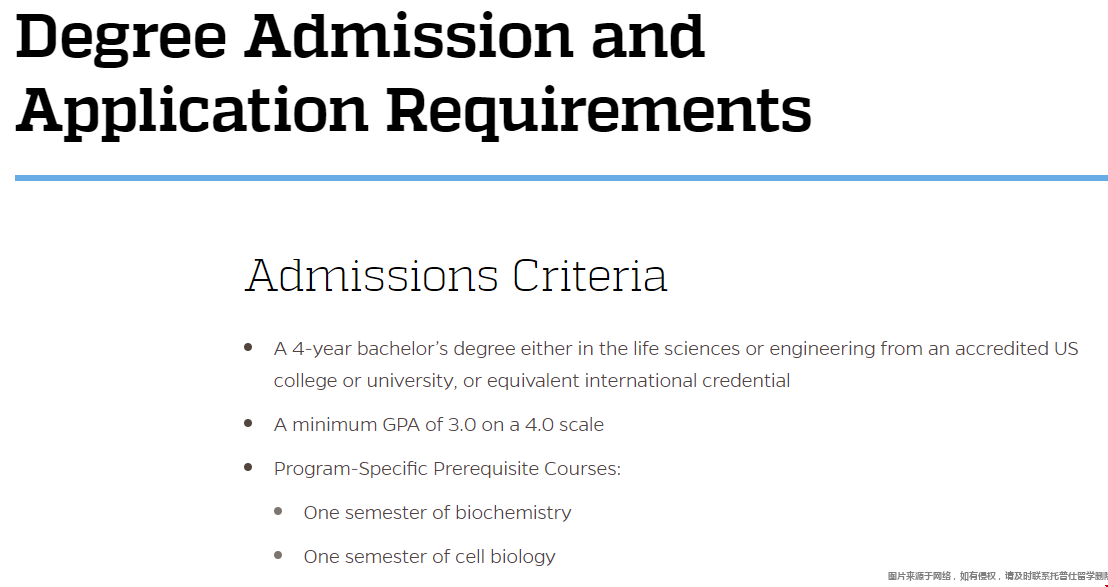
Task: Click the bullet before 'A minimum GPA'
Action: click(248, 423)
